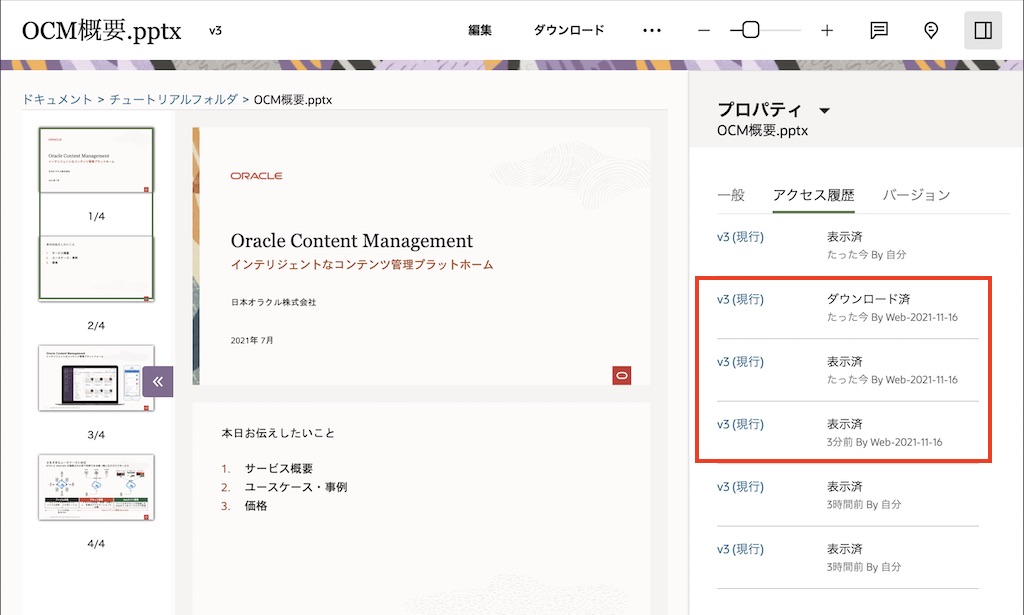Viewport: 1024px width, 615px height.
Task: Open the more options ellipsis menu
Action: (652, 30)
